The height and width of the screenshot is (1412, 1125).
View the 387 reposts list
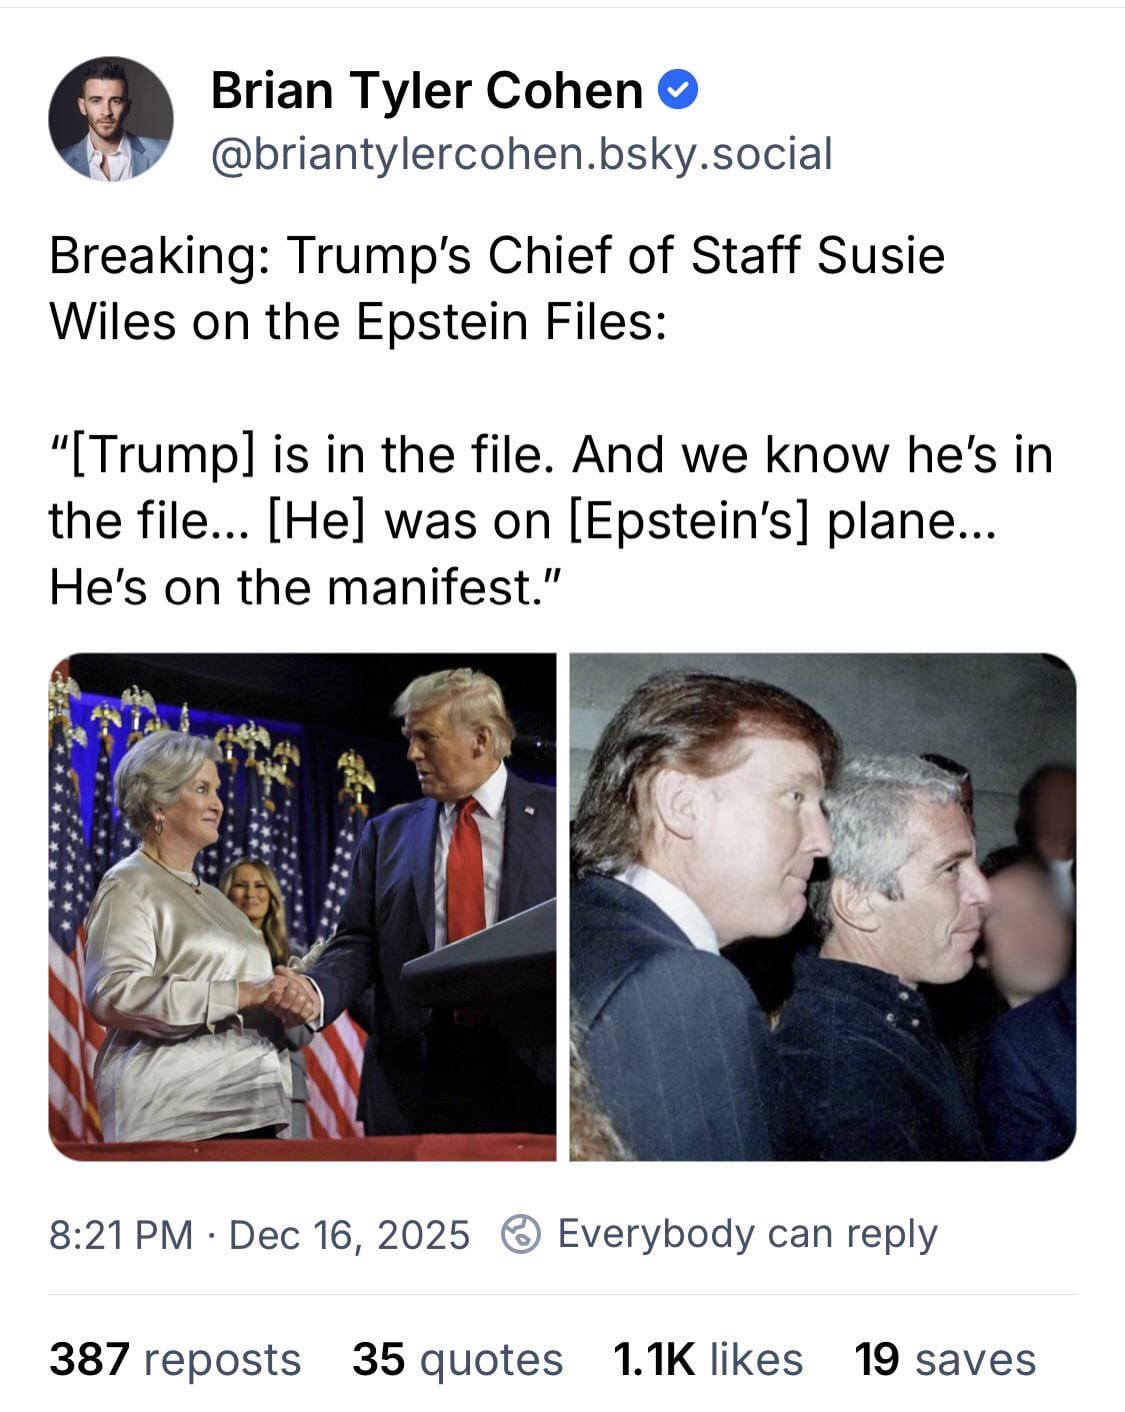pyautogui.click(x=175, y=1359)
